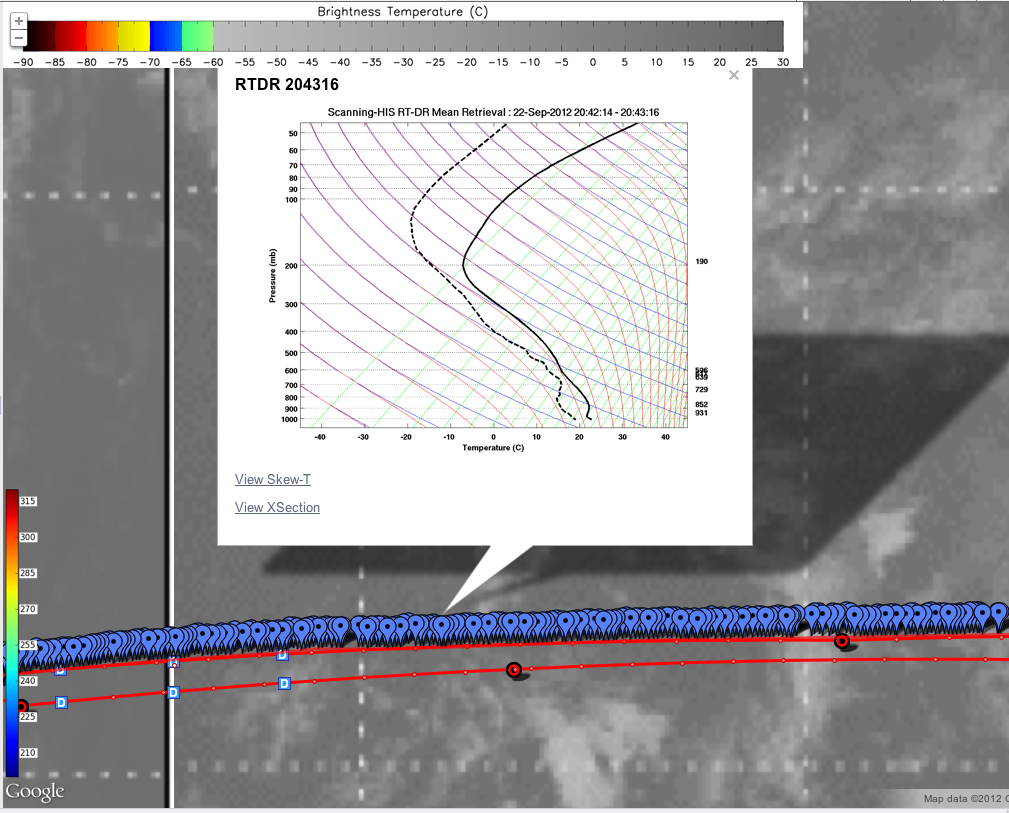1009x813 pixels.
Task: Open the View Skew-T link
Action: tap(272, 480)
